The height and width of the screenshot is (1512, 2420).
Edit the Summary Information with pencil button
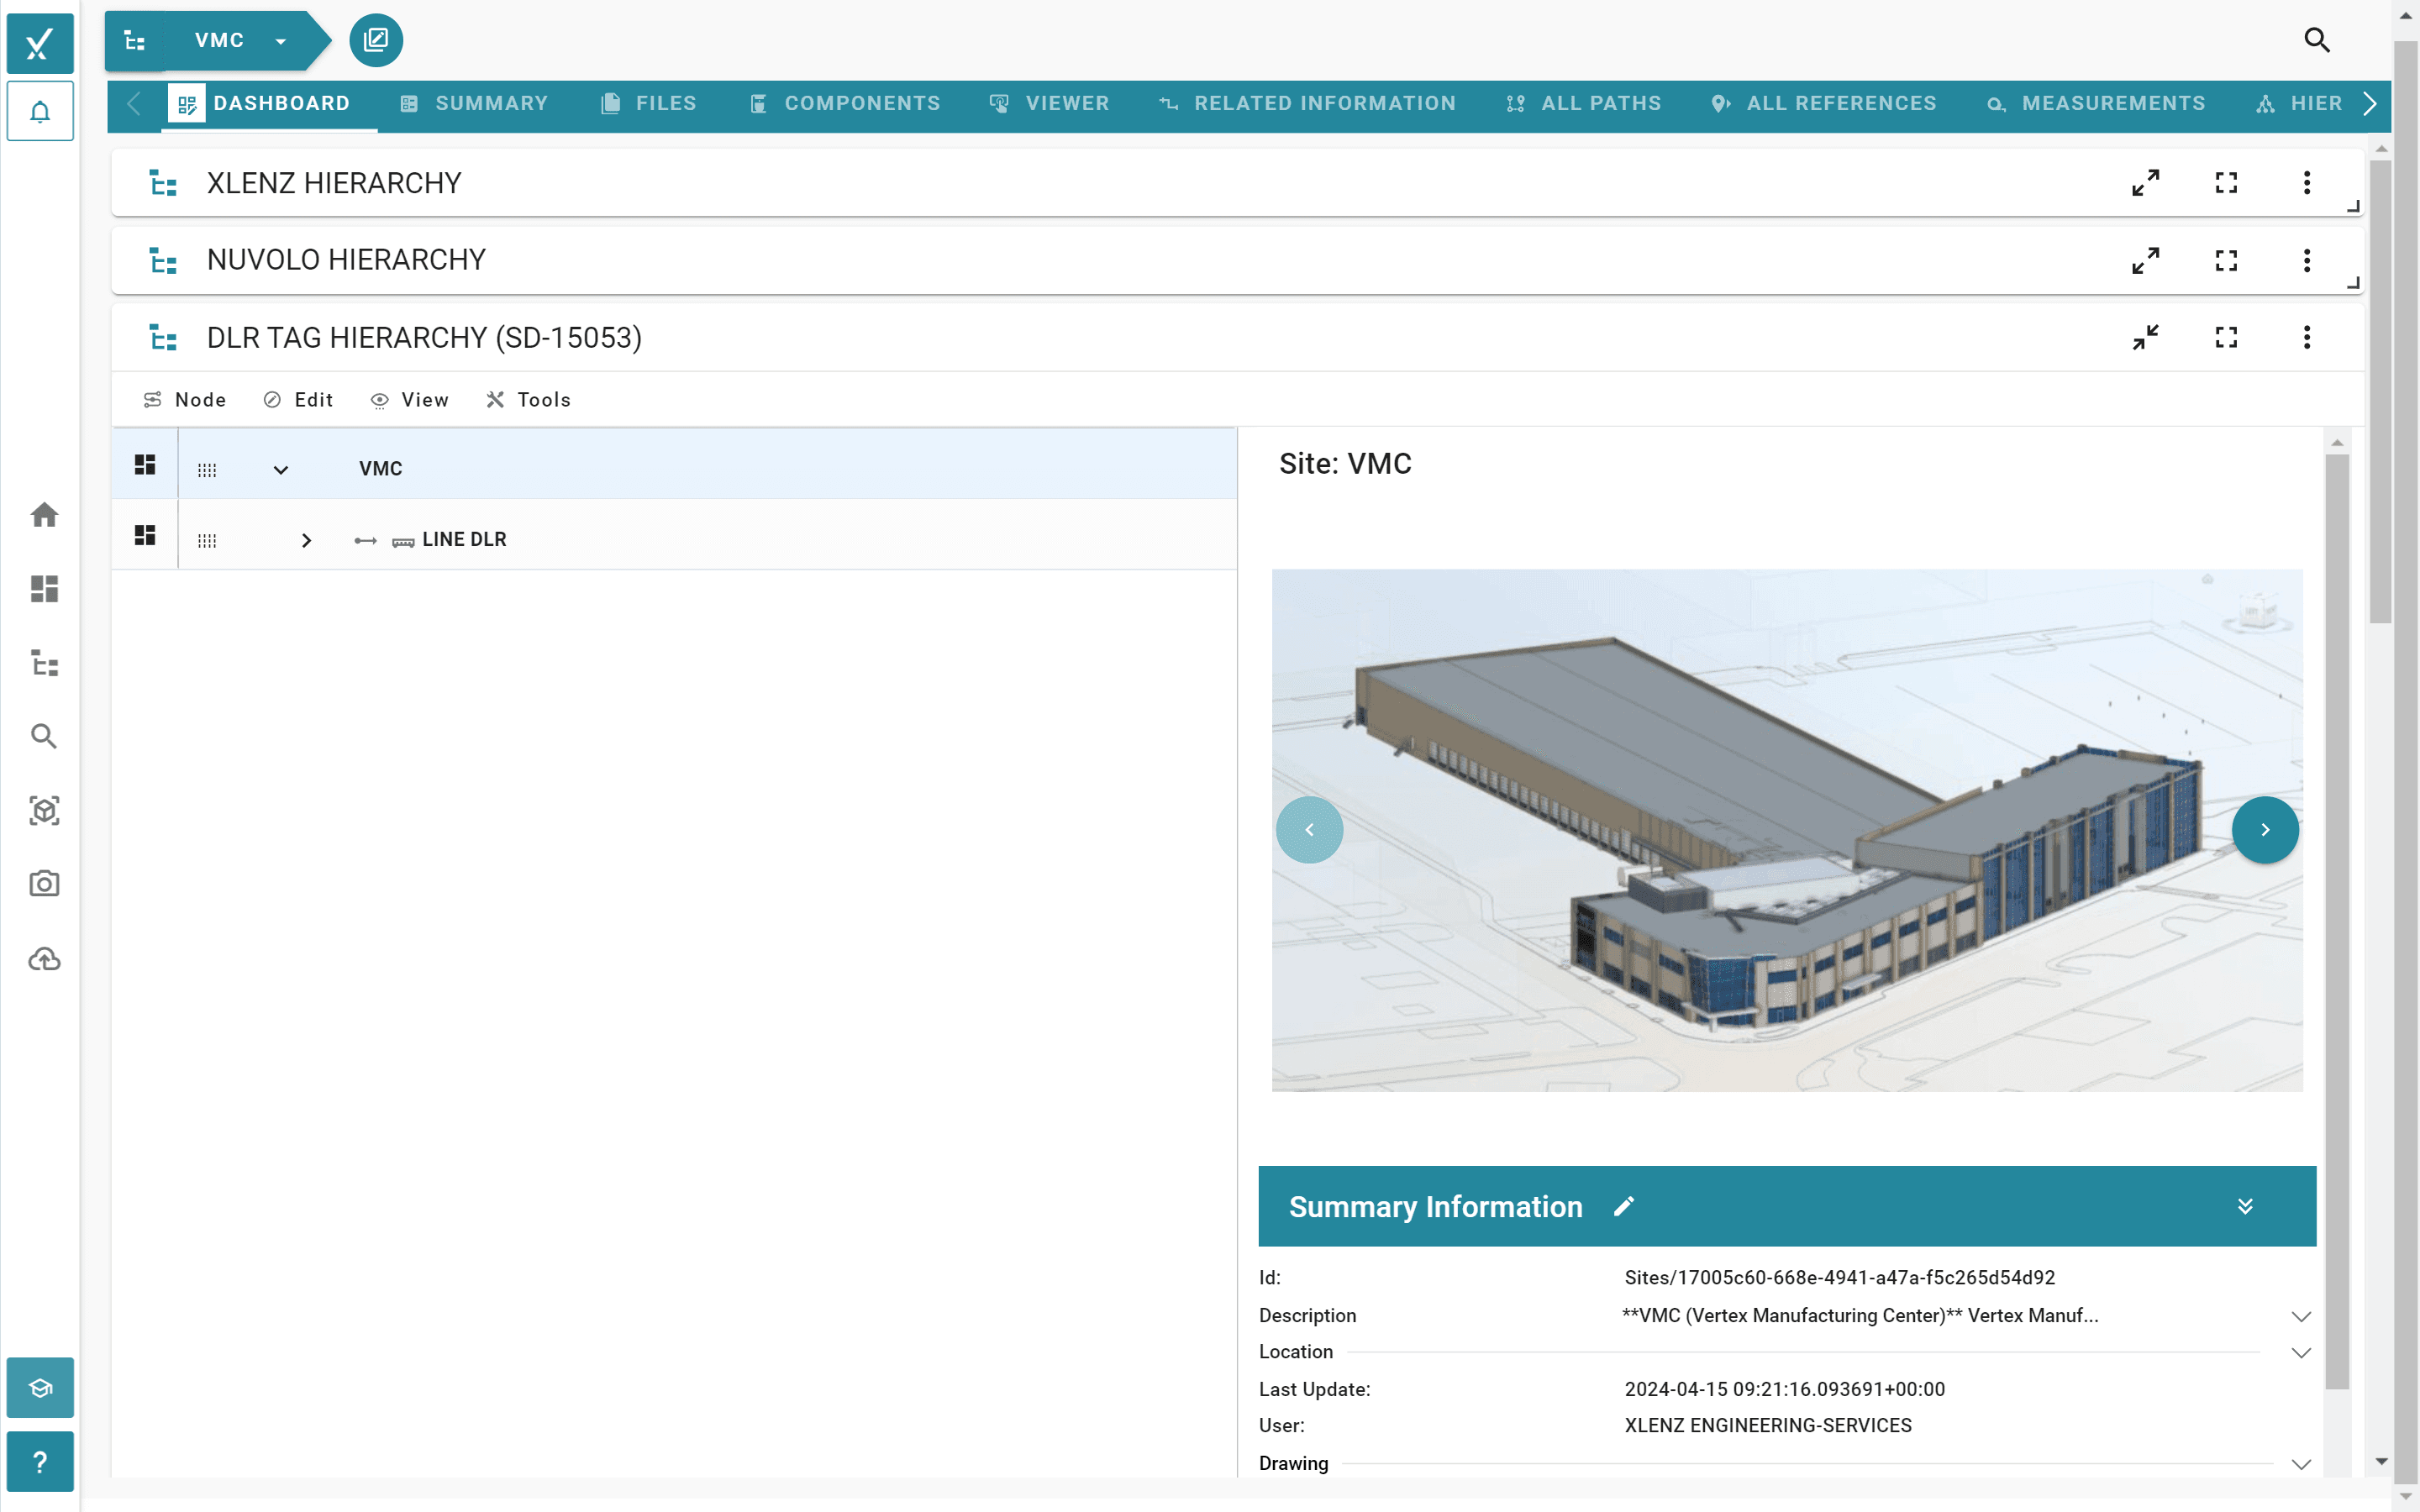[1623, 1206]
